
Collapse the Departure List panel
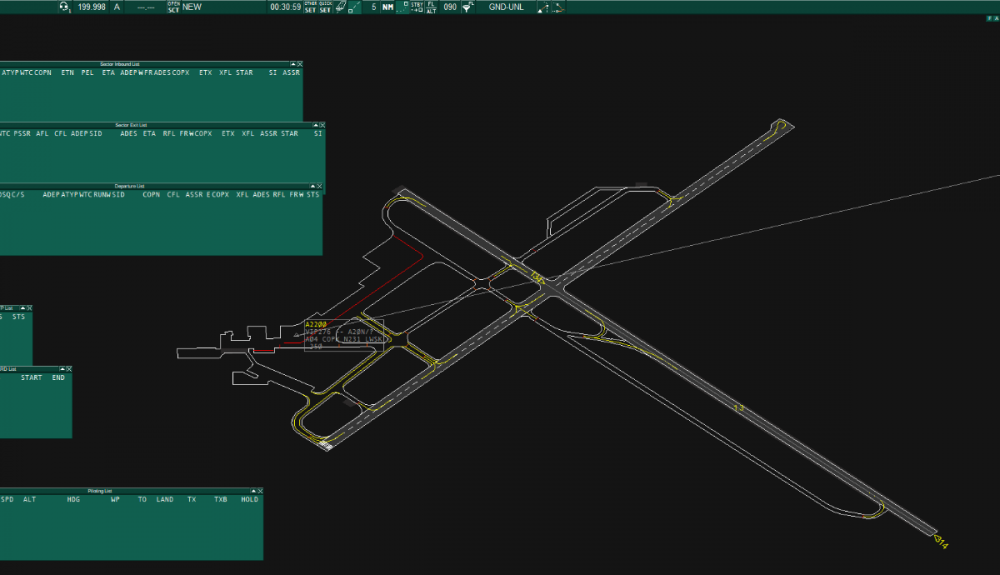click(310, 186)
